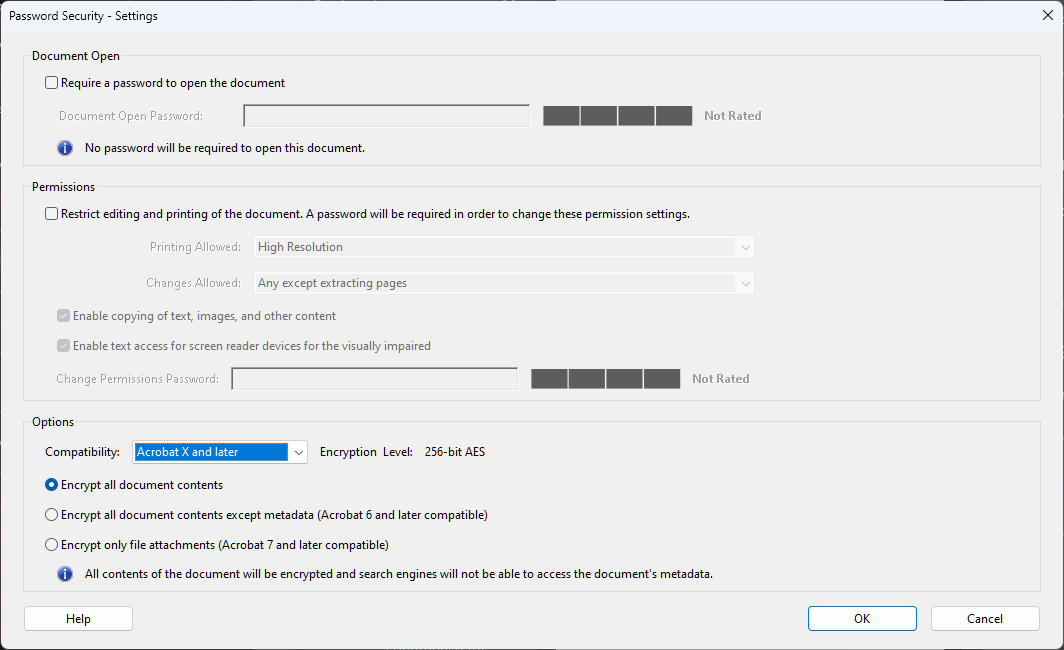Dismiss changes with the Cancel button
This screenshot has width=1064, height=650.
984,618
